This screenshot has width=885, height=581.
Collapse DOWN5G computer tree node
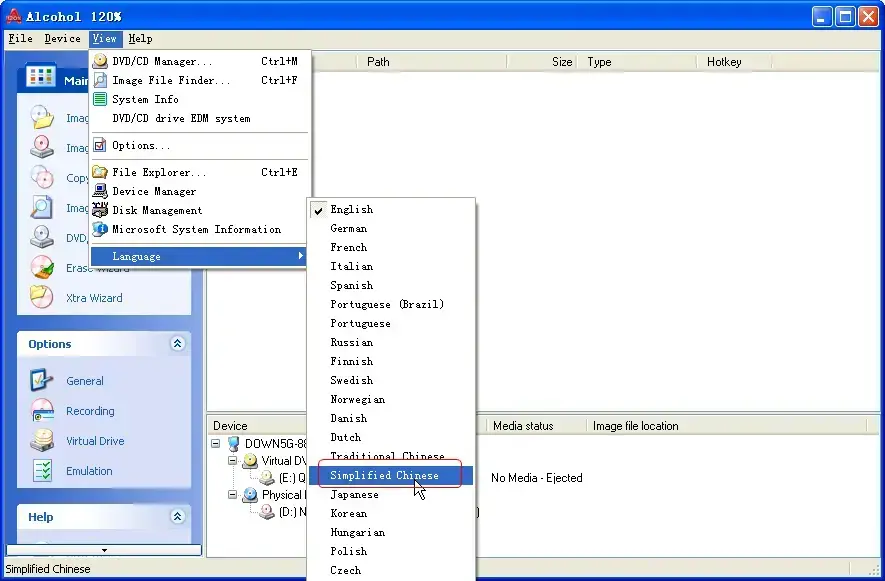[216, 443]
